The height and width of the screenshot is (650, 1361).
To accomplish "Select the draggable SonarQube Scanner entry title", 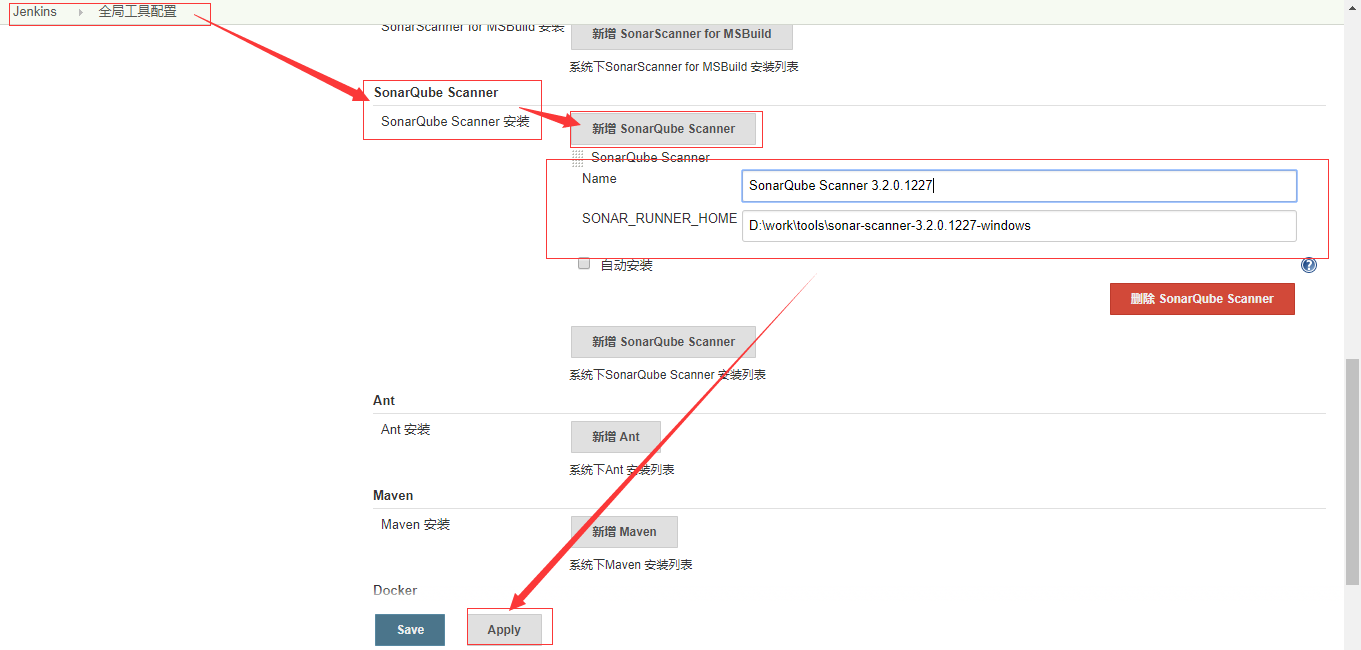I will tap(650, 157).
